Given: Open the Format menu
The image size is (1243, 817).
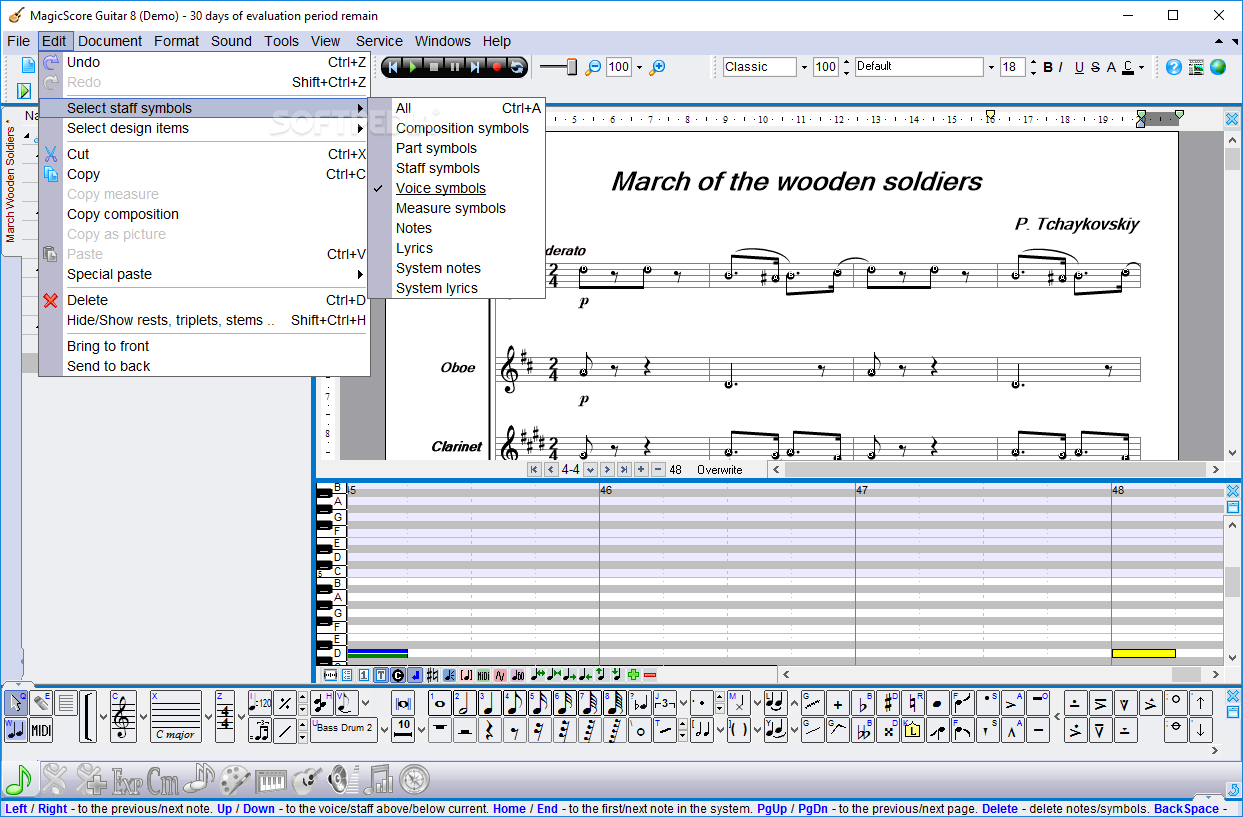Looking at the screenshot, I should (177, 41).
